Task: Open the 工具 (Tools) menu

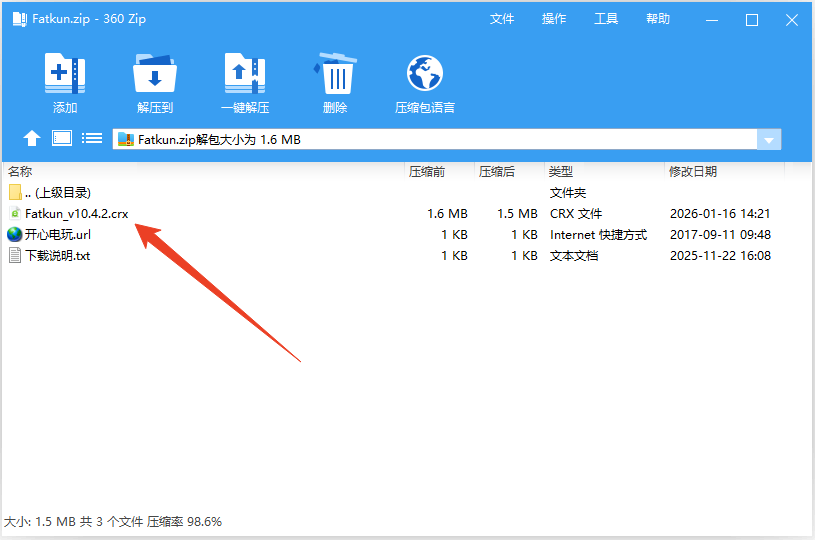Action: click(x=606, y=19)
